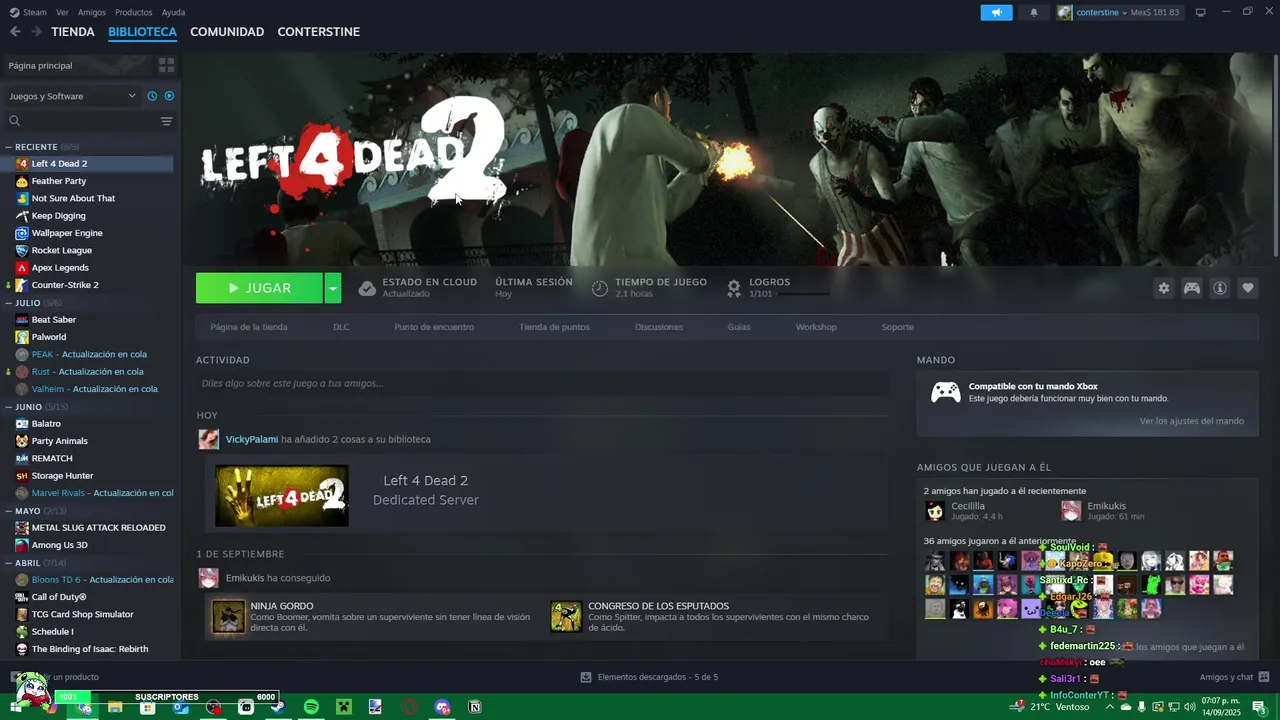
Task: Click Apex Legends icon in library list
Action: [22, 268]
